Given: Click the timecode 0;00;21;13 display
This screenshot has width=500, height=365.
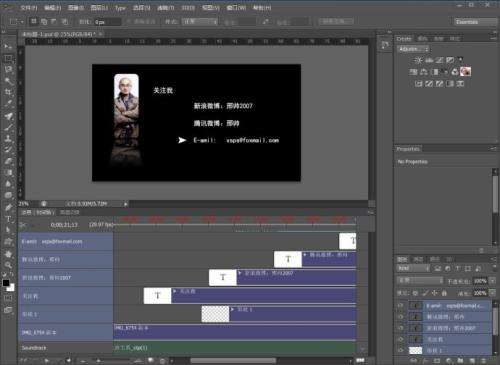Looking at the screenshot, I should [x=64, y=225].
